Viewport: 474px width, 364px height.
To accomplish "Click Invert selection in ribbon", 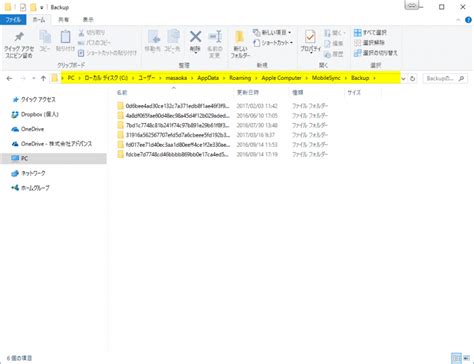I will point(376,53).
